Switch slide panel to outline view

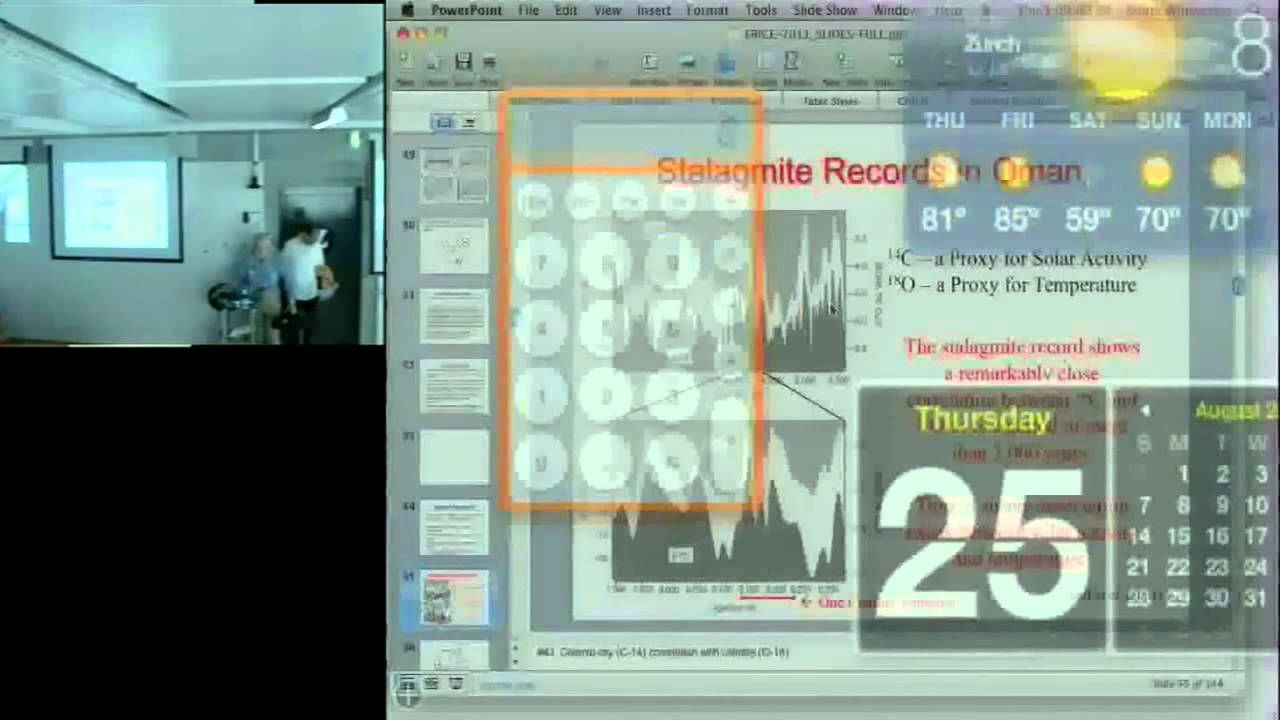[x=468, y=122]
